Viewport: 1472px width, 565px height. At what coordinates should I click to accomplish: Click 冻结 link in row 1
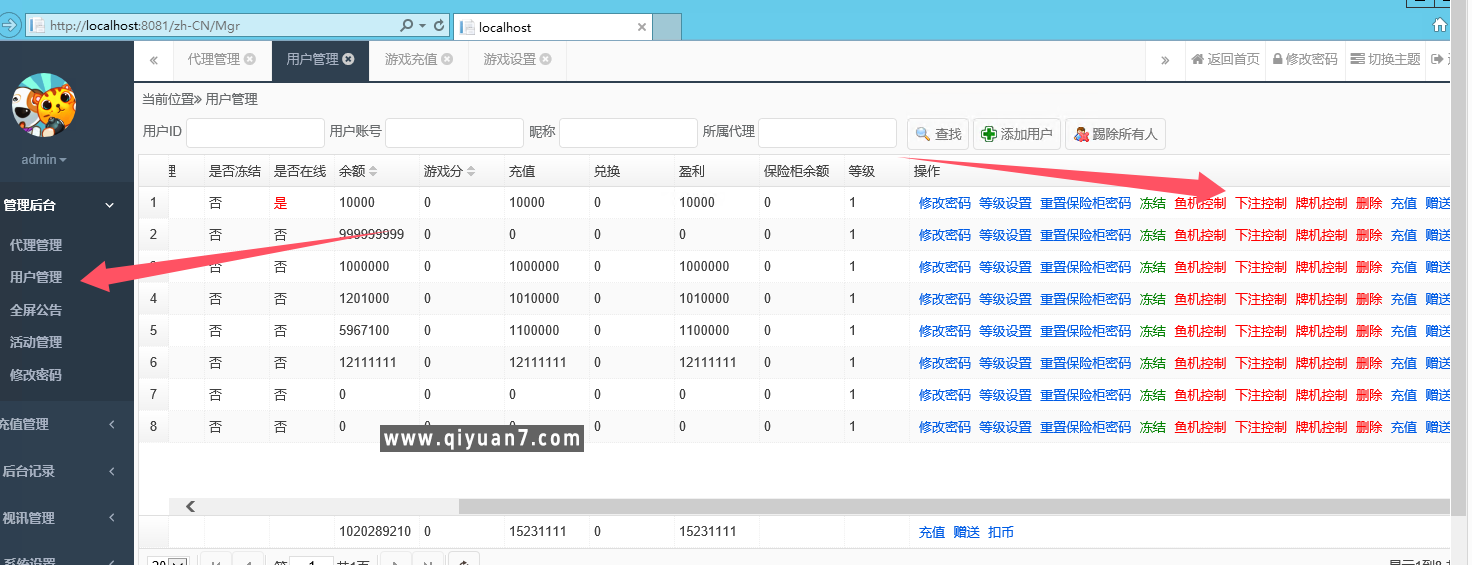click(x=1152, y=203)
